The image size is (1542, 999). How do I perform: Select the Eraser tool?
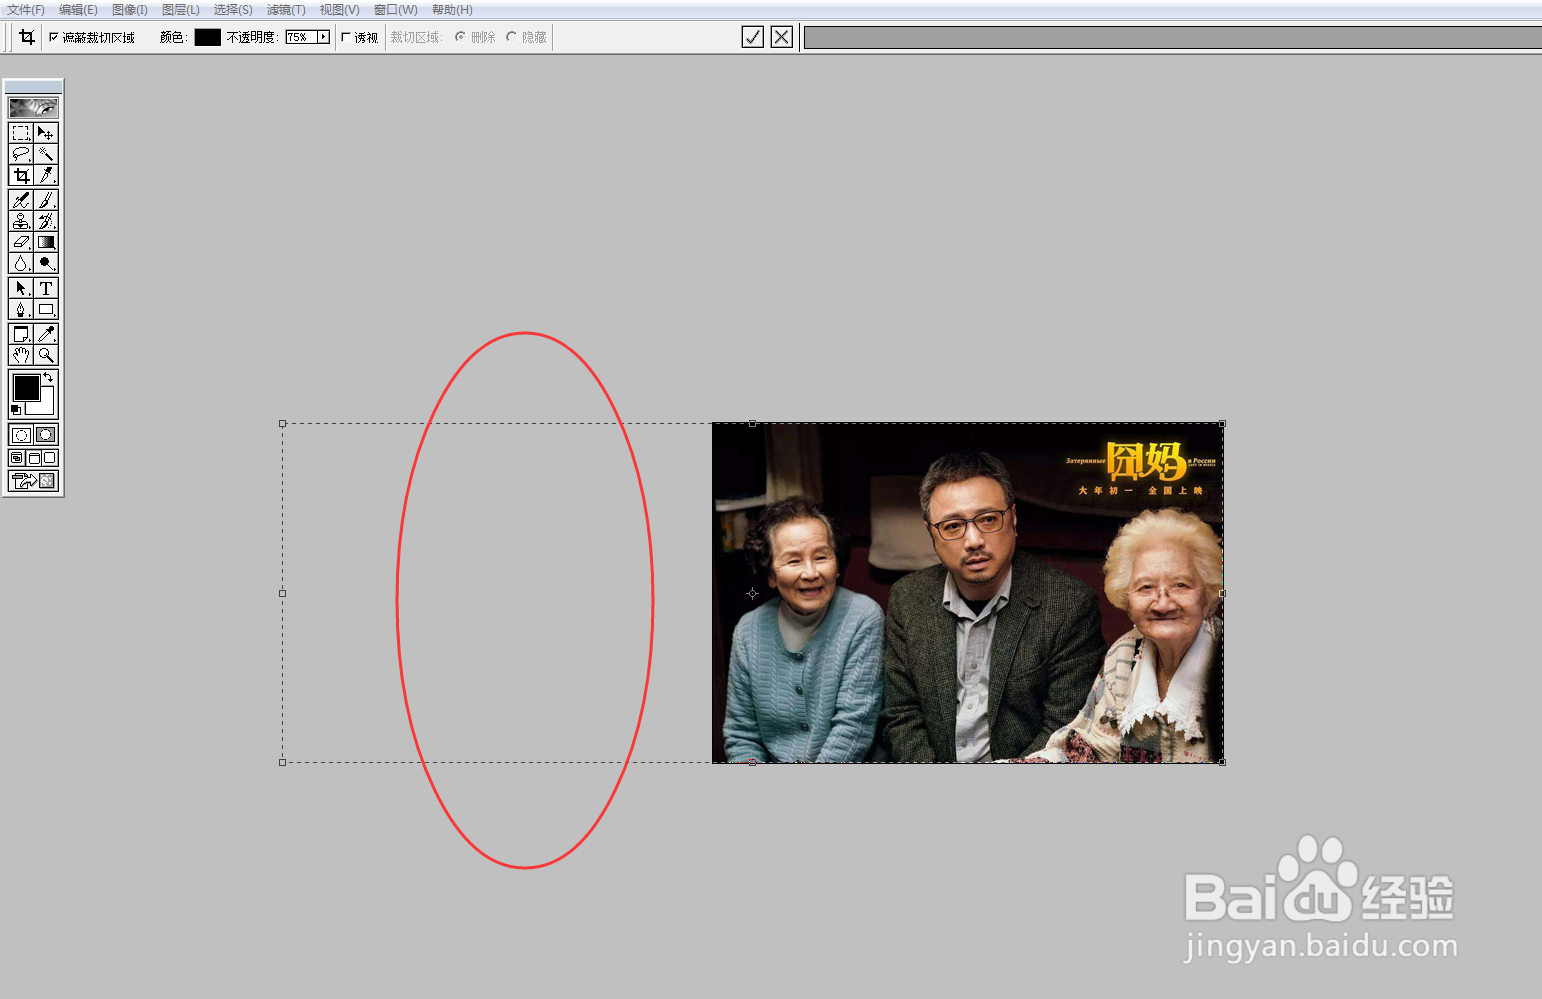(21, 242)
